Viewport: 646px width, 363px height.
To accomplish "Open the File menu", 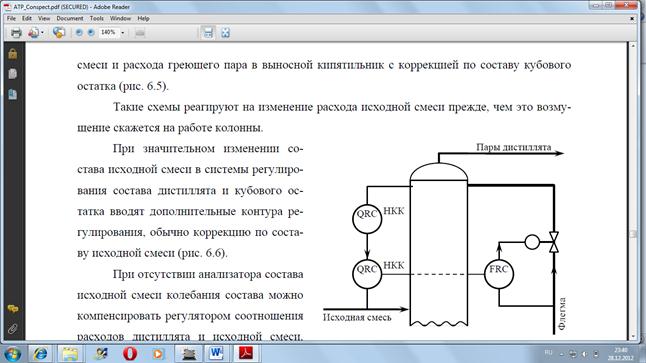I will (11, 19).
